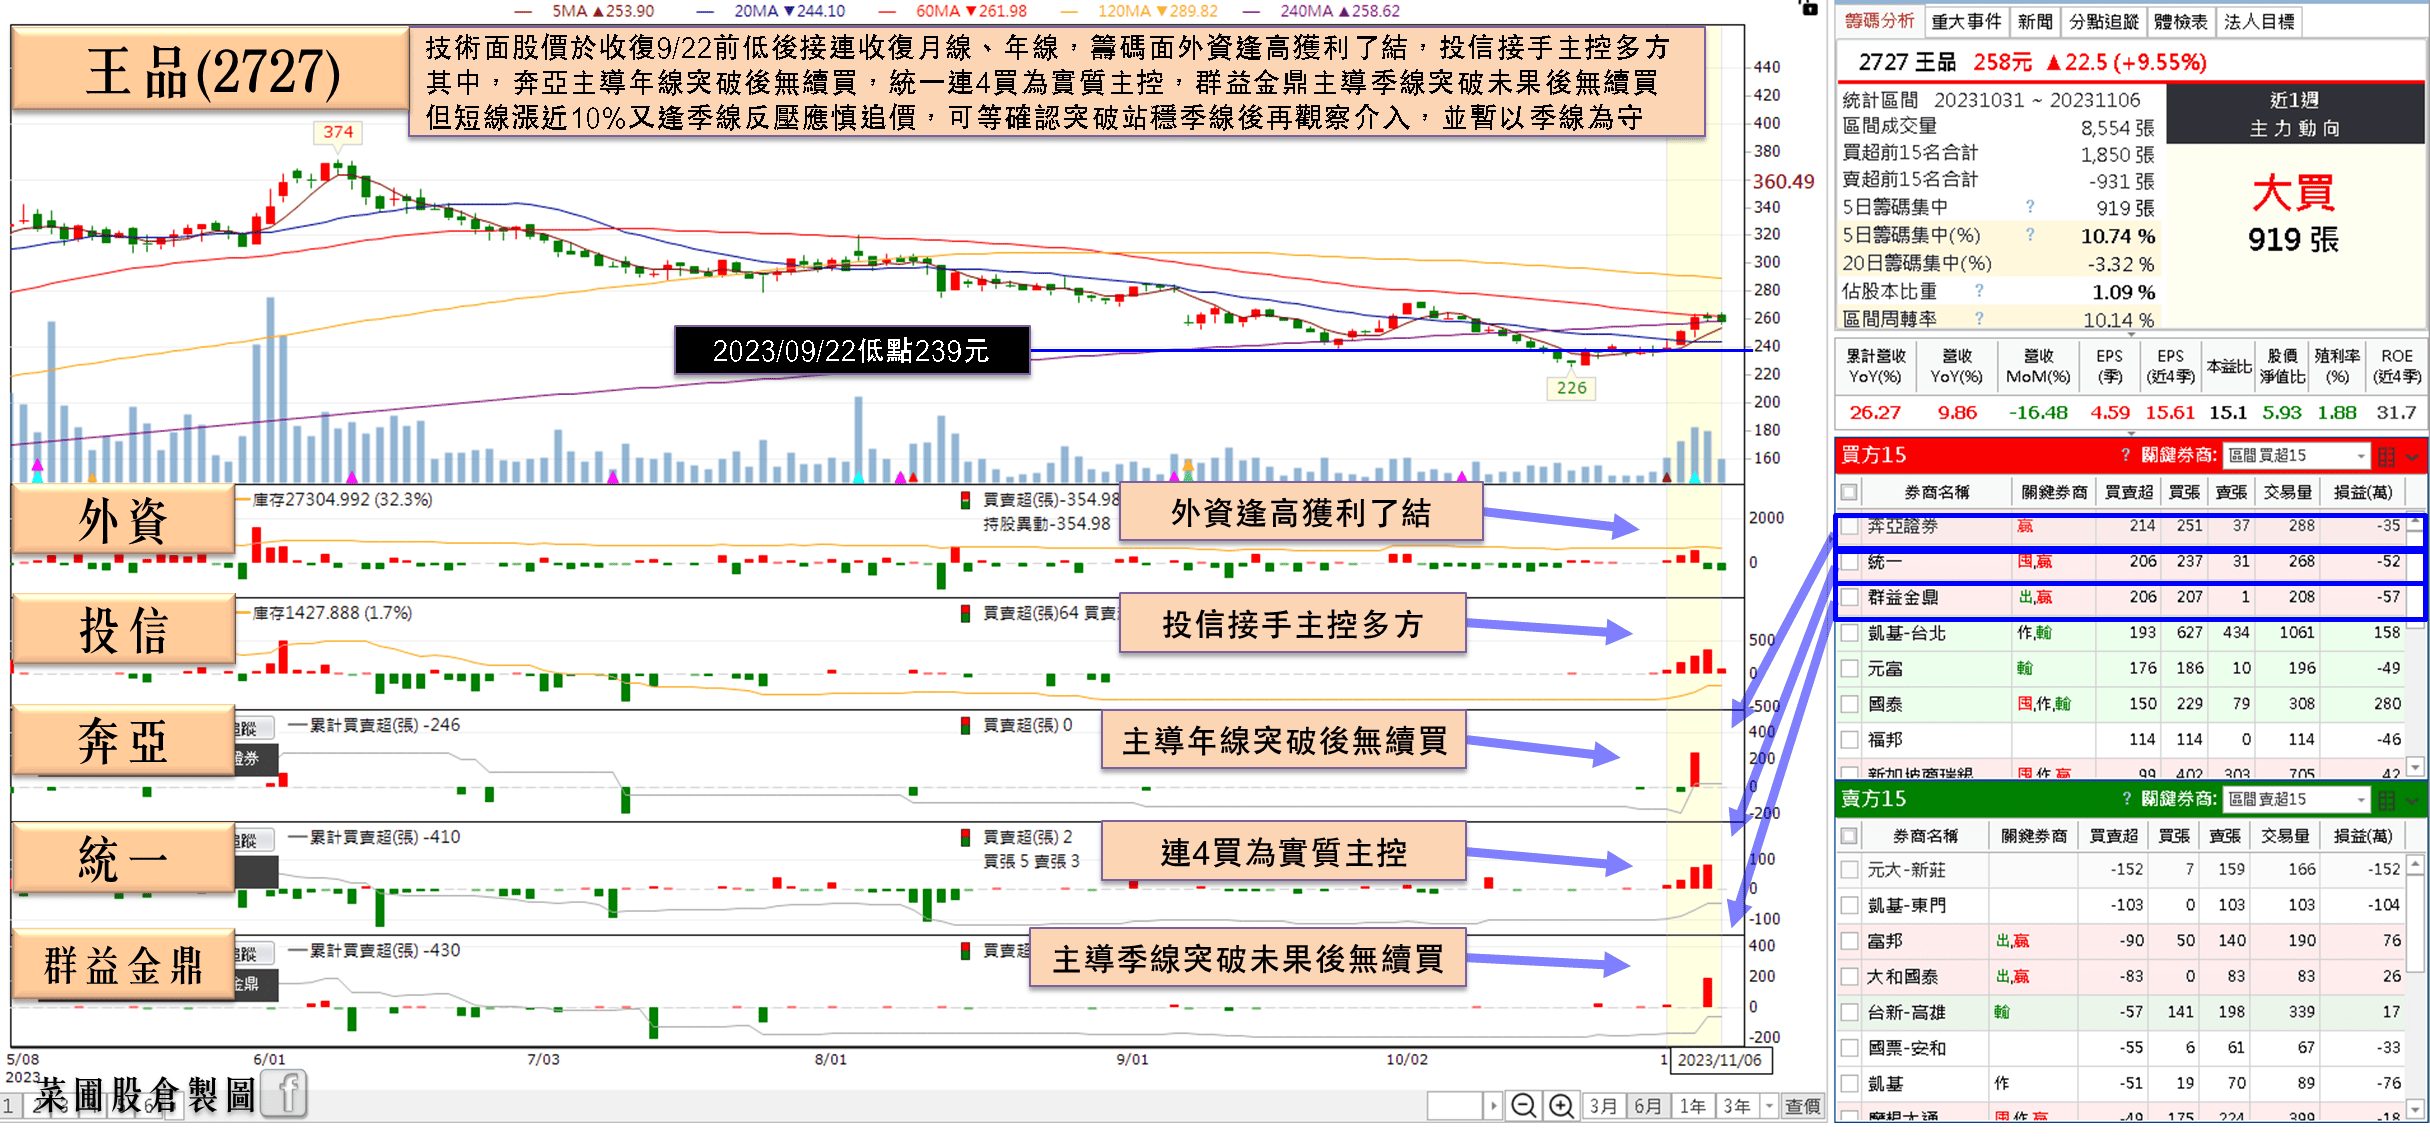Switch to the 分點追蹤 tab
Image resolution: width=2430 pixels, height=1148 pixels.
(x=2104, y=21)
